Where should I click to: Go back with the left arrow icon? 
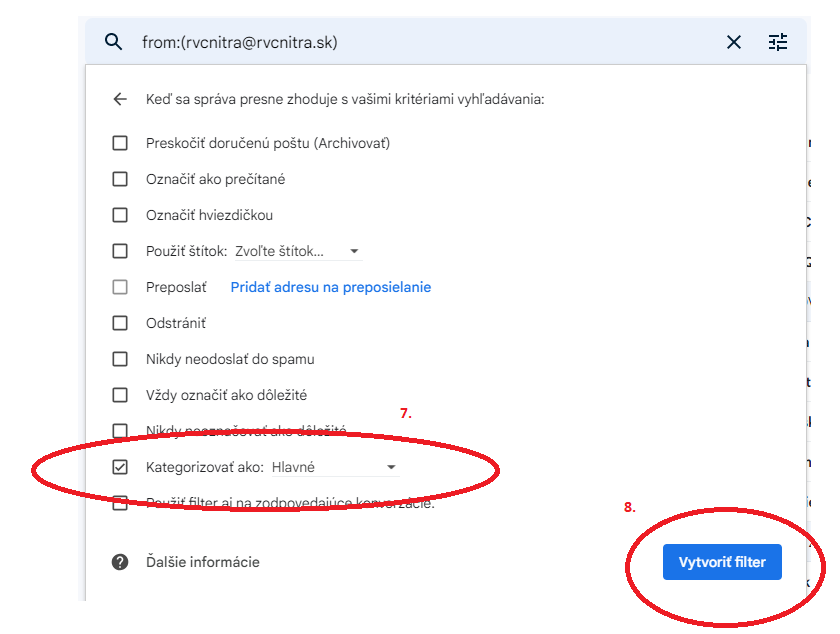[120, 99]
